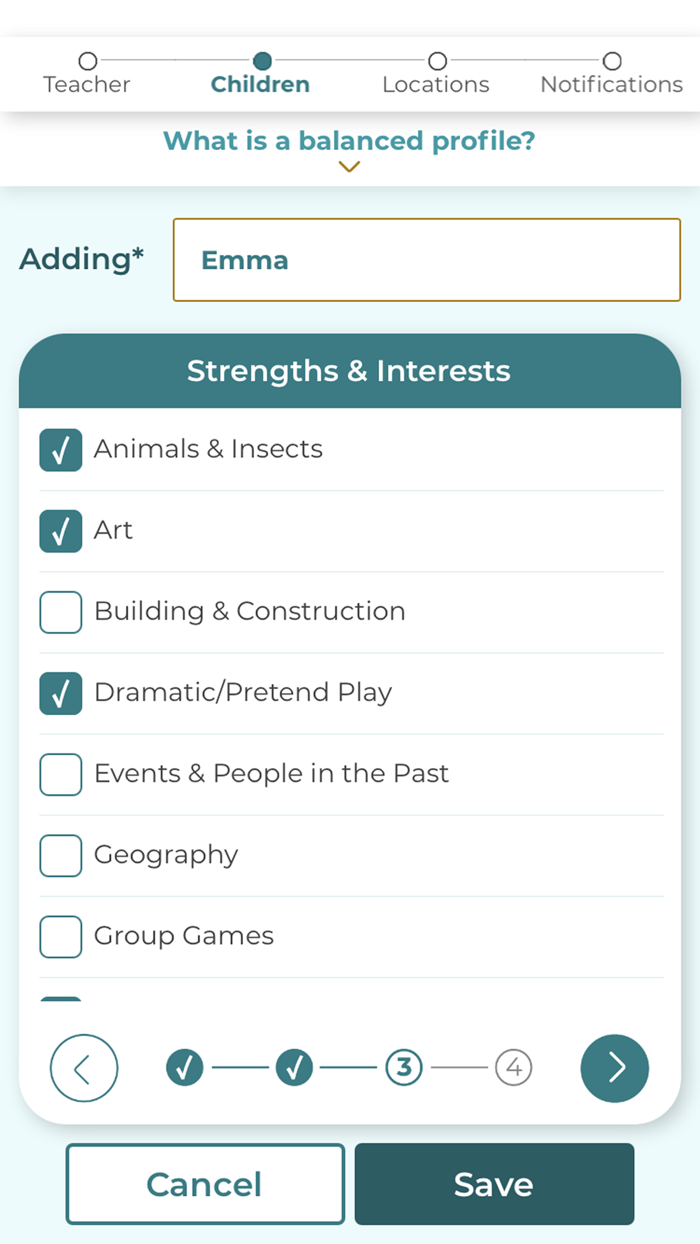Click the previous page arrow button
The width and height of the screenshot is (700, 1244).
point(84,1068)
